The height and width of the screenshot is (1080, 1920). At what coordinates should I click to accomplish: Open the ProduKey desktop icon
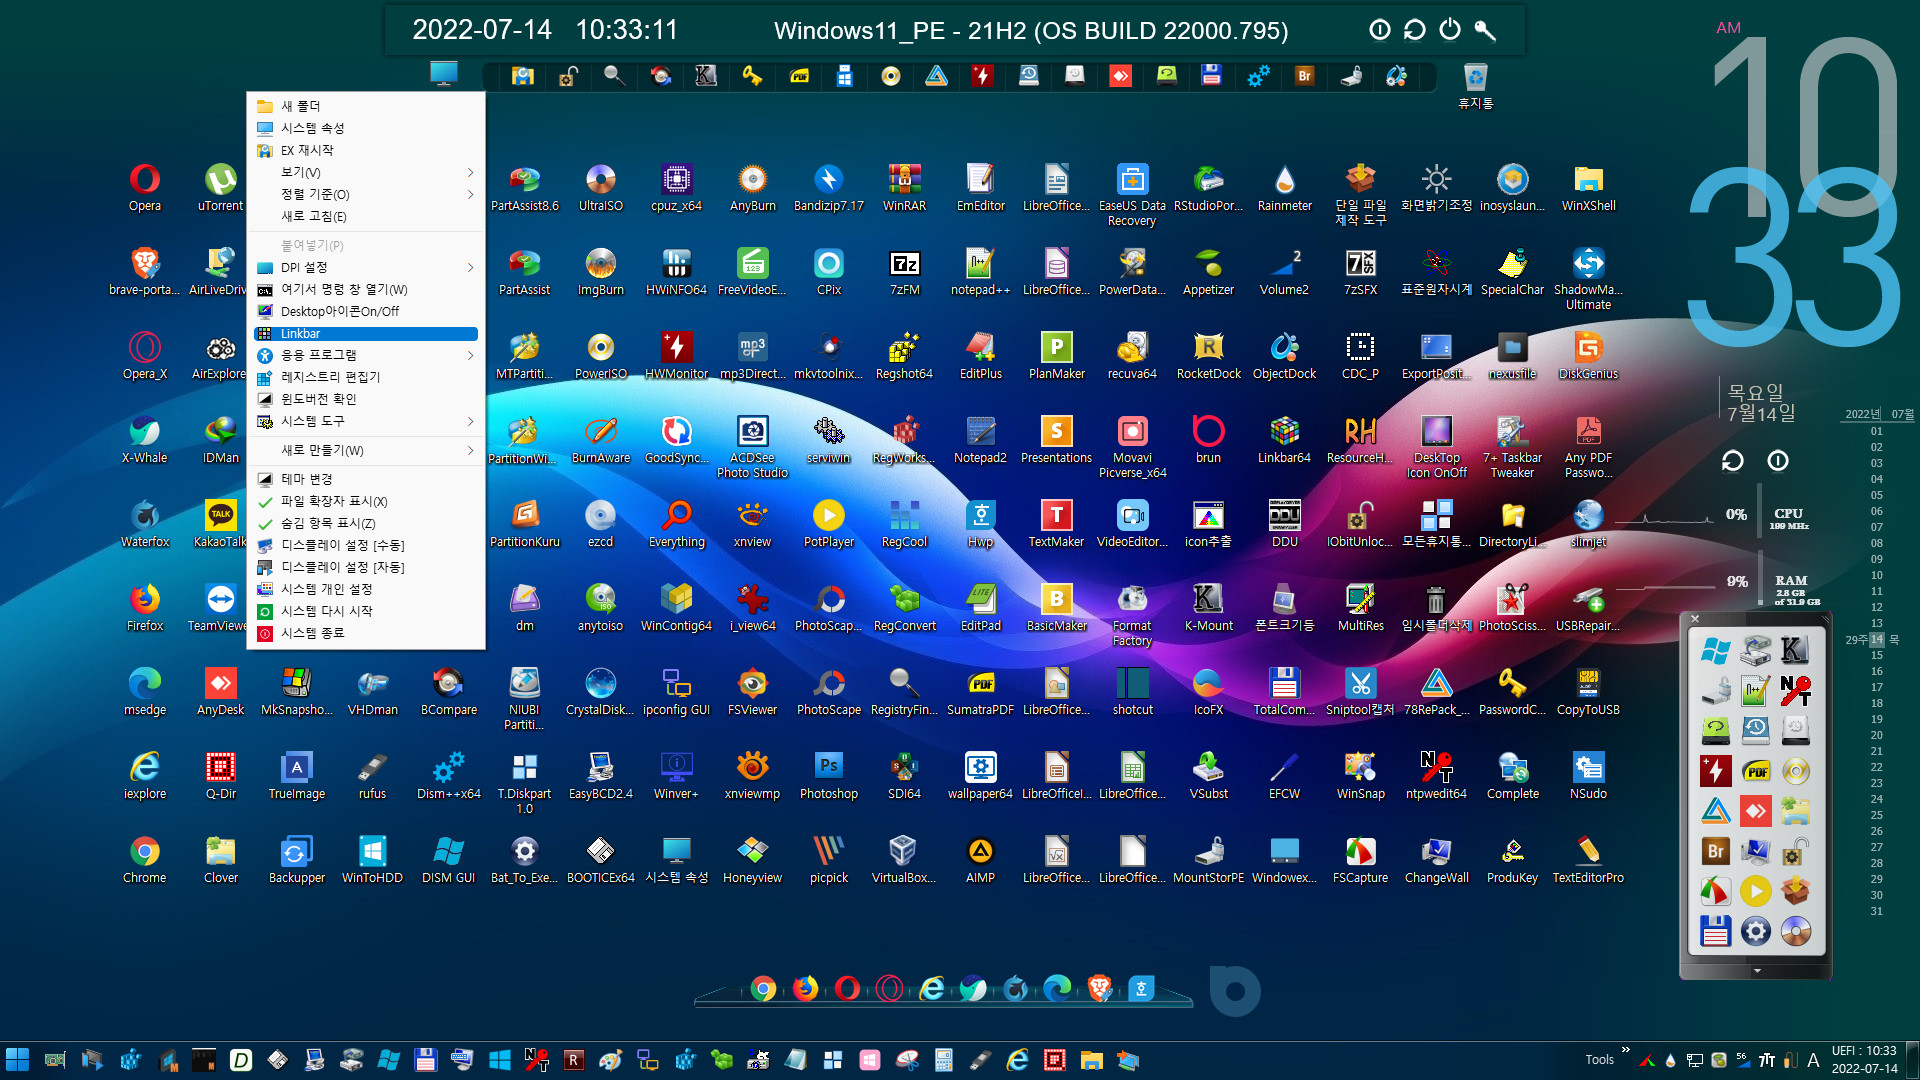tap(1512, 859)
